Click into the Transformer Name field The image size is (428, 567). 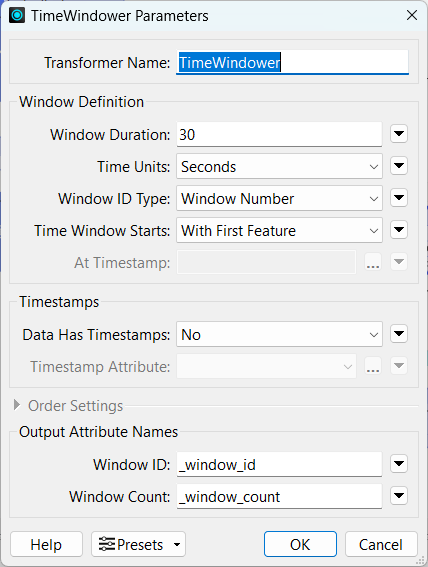(292, 62)
